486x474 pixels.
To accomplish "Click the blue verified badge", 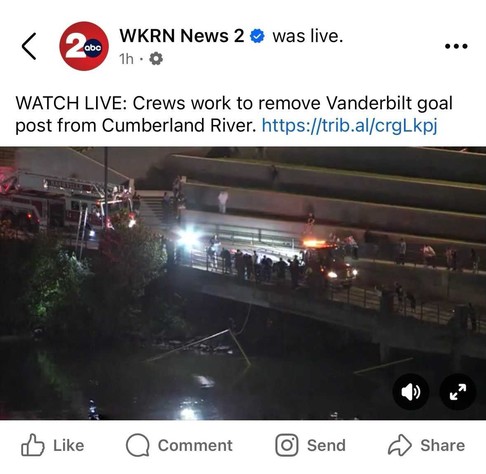I will coord(257,36).
